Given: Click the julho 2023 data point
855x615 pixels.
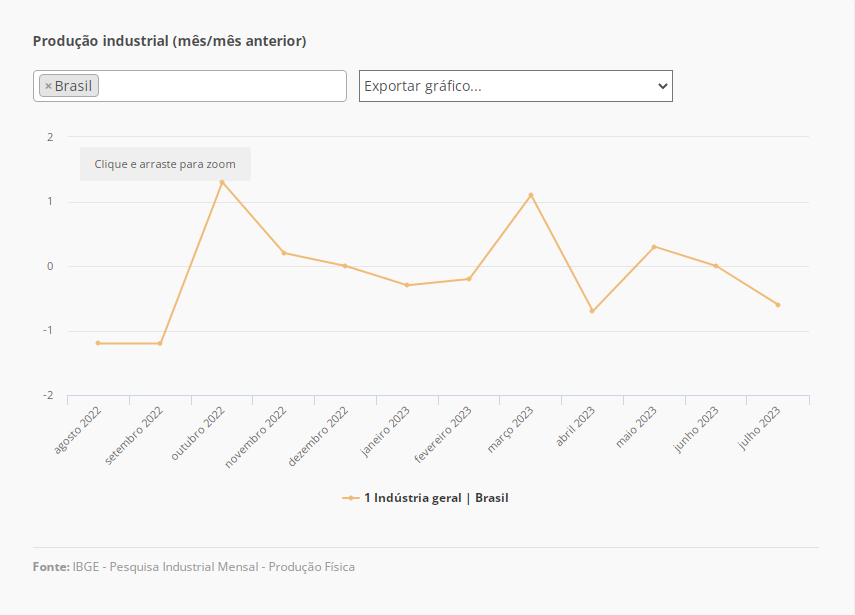Looking at the screenshot, I should point(778,305).
